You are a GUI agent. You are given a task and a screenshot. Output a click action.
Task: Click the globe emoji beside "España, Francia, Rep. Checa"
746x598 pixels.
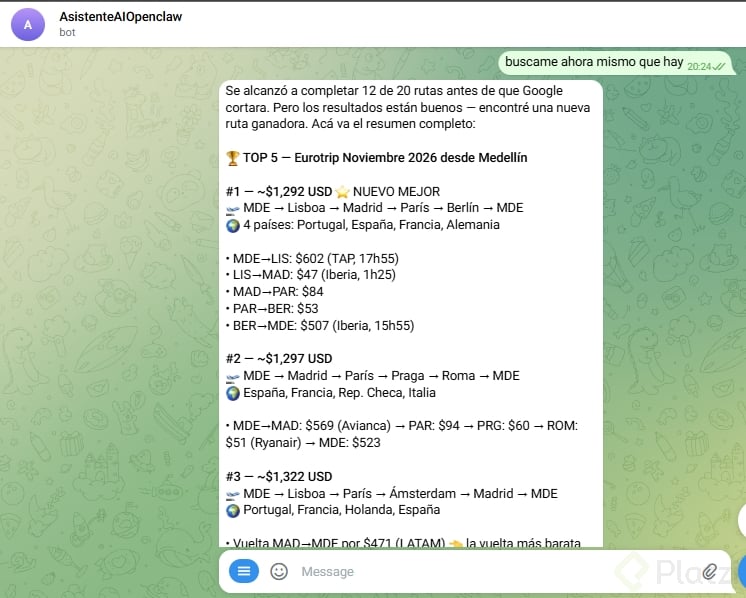pyautogui.click(x=233, y=393)
